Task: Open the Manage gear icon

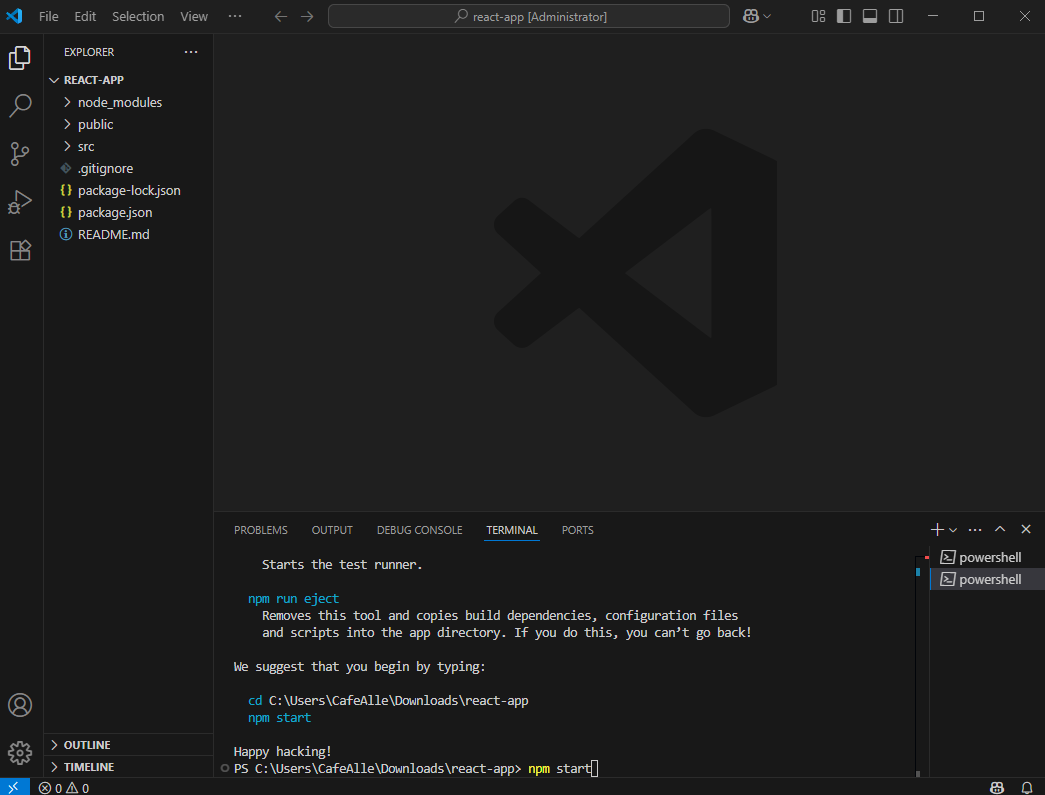Action: pos(20,753)
